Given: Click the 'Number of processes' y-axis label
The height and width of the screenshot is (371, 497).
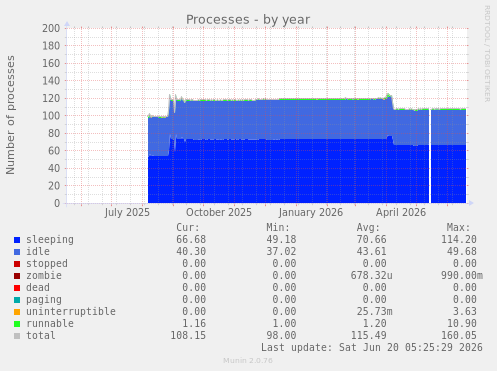Looking at the screenshot, I should [11, 115].
